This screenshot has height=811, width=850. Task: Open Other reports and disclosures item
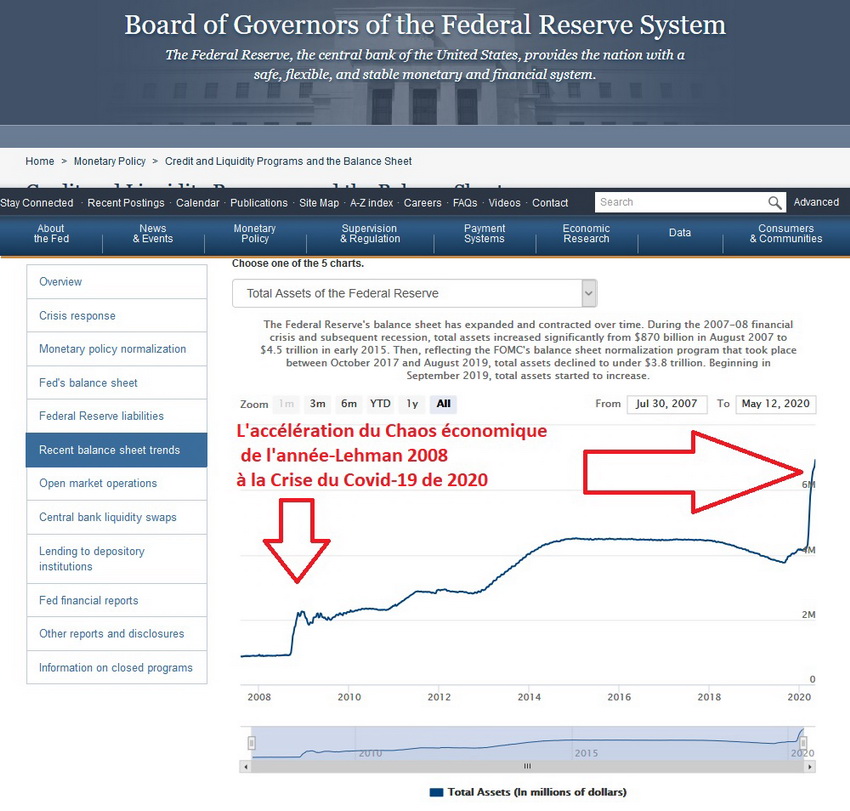(117, 634)
